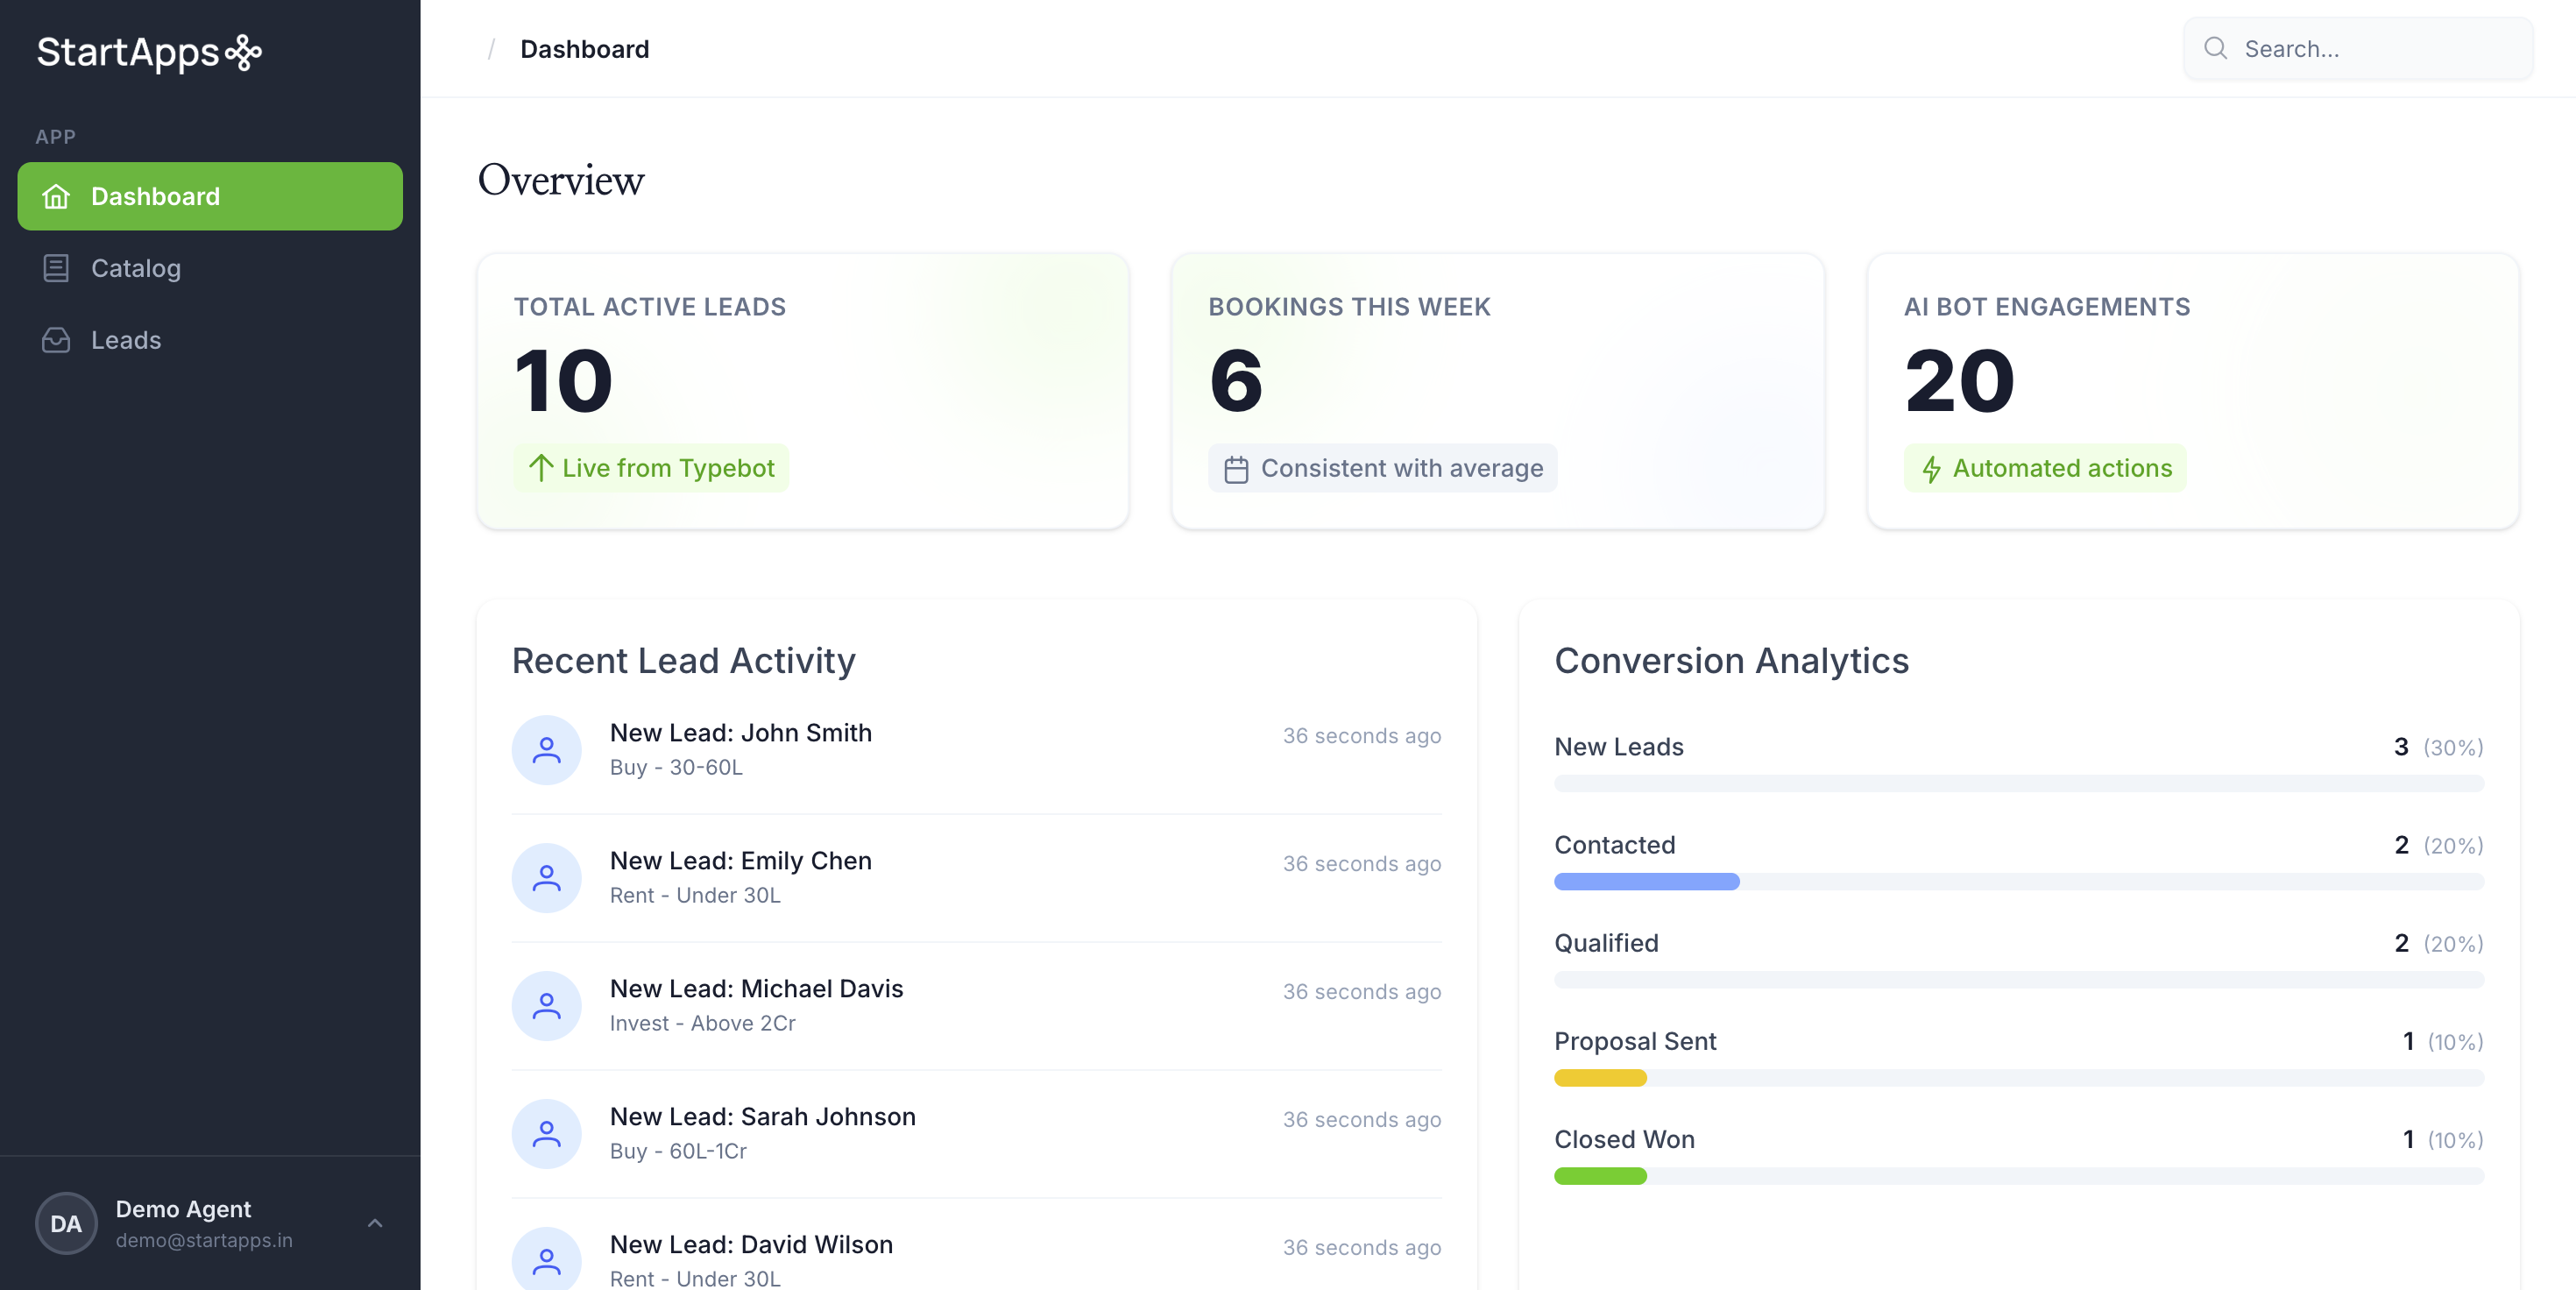Open New Lead: Michael Davis entry
The width and height of the screenshot is (2576, 1290).
click(x=756, y=989)
